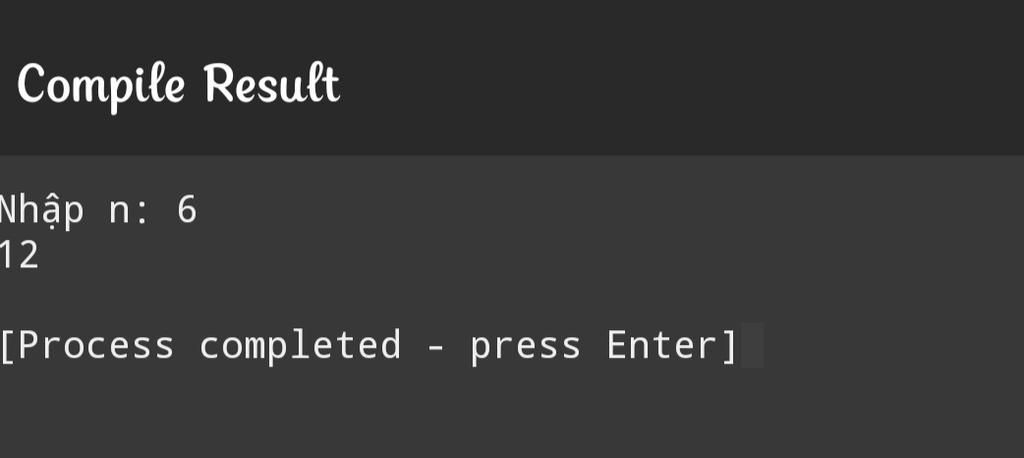1024x458 pixels.
Task: Click the output value 12
Action: 19,256
